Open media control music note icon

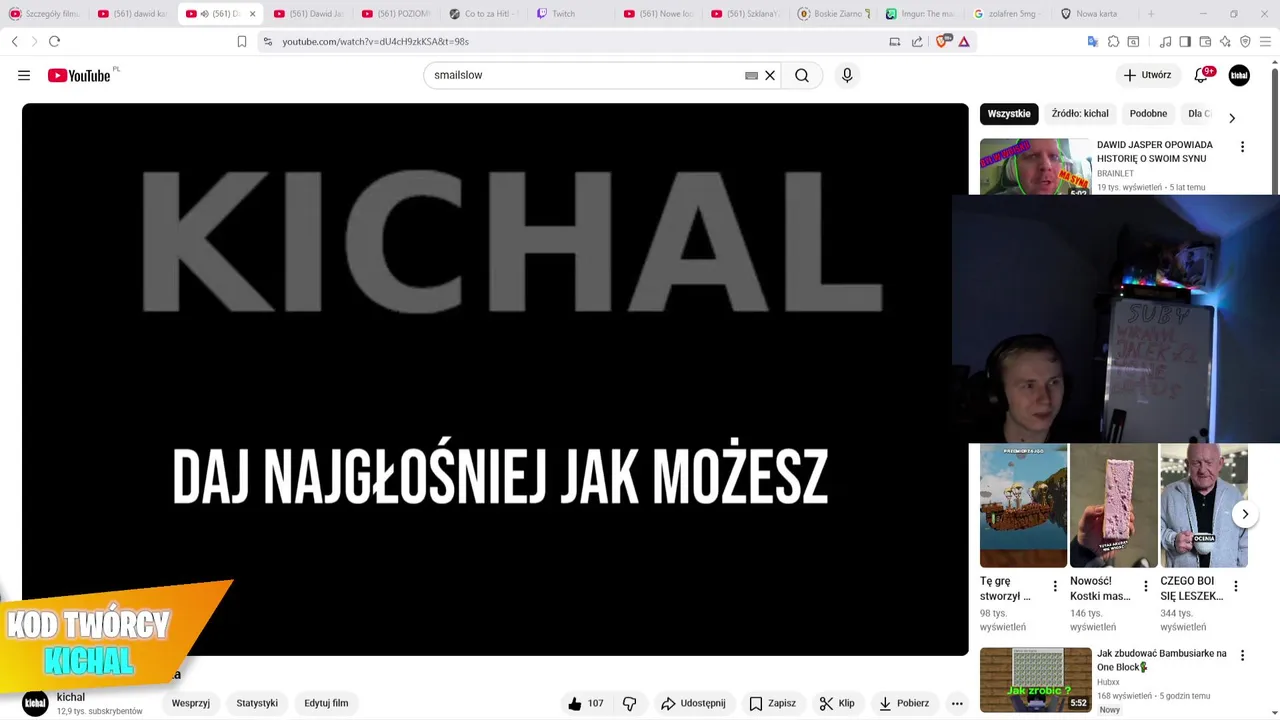pyautogui.click(x=1165, y=41)
